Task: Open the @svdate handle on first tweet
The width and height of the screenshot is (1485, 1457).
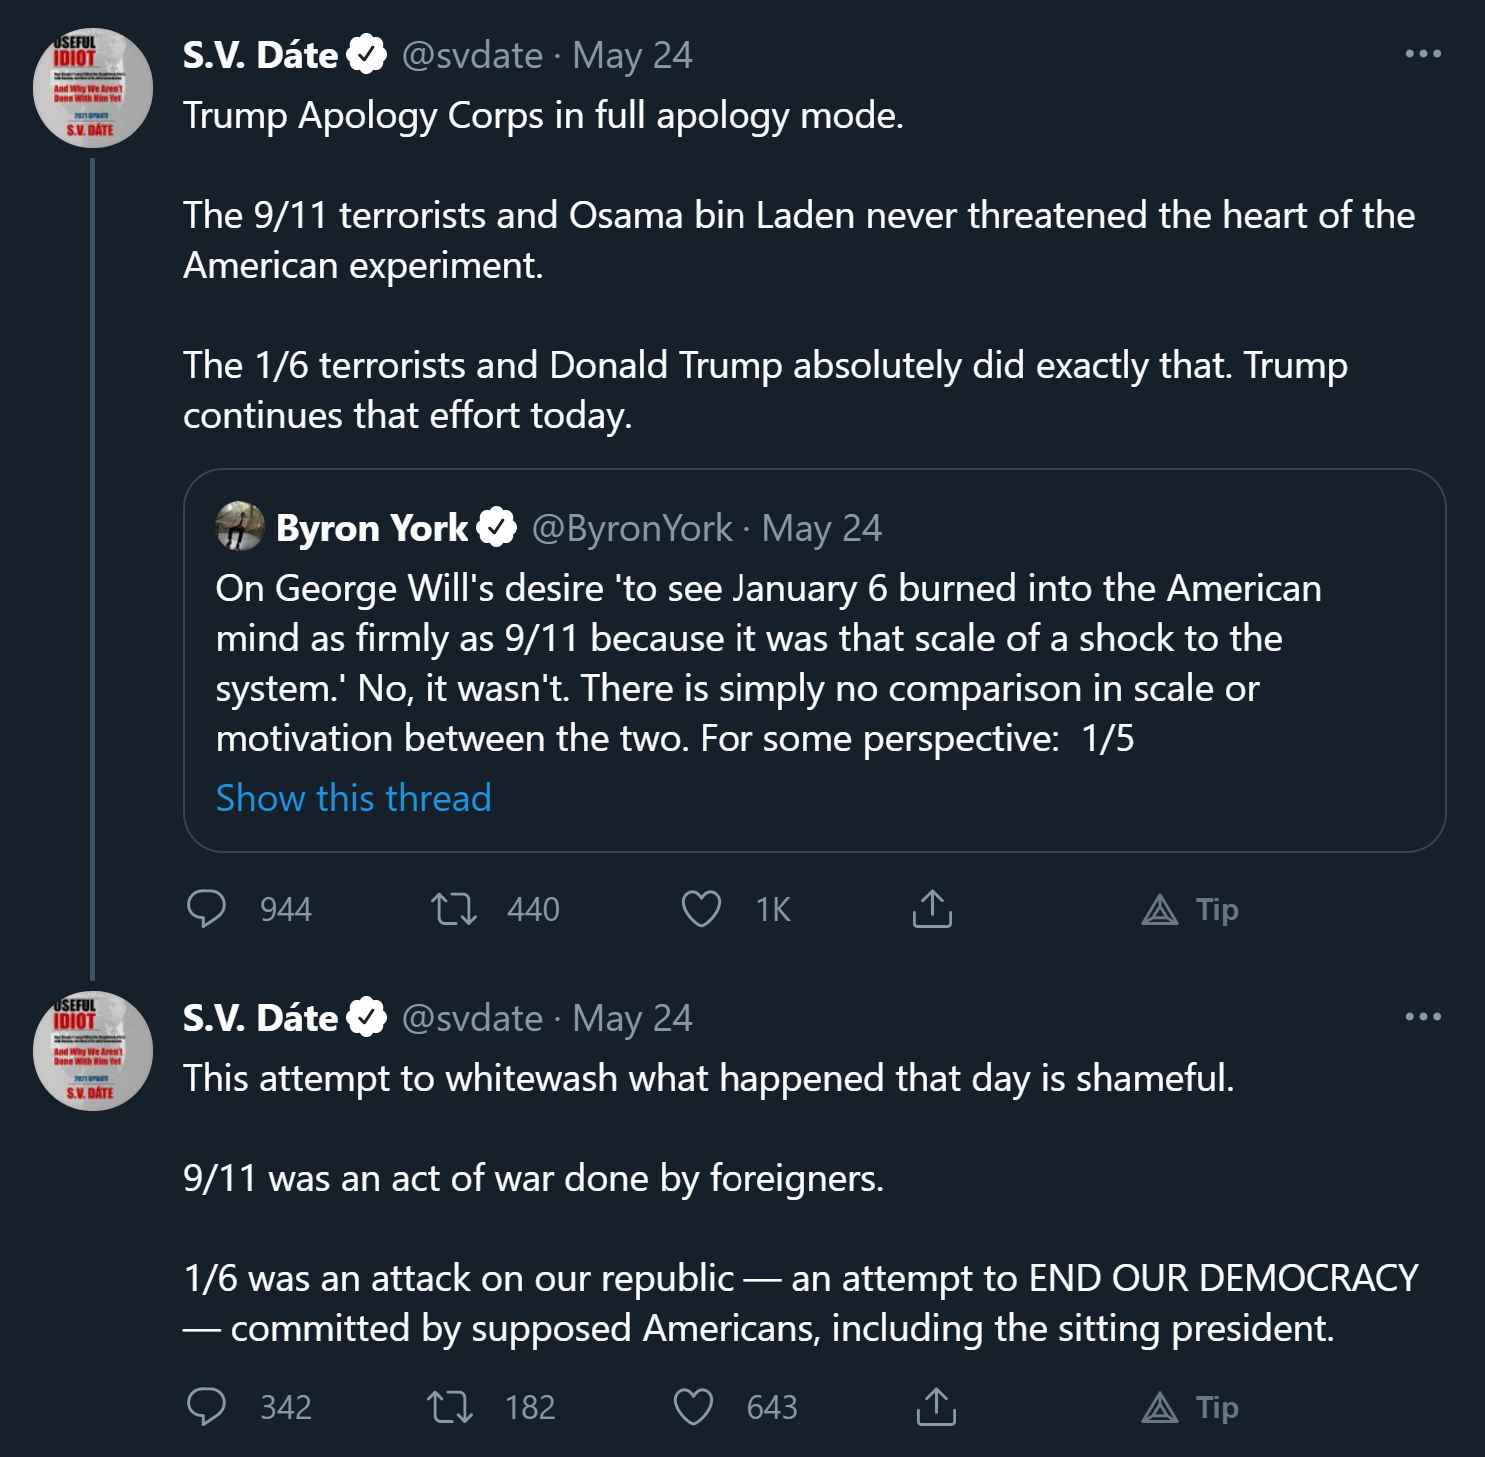Action: click(x=472, y=55)
